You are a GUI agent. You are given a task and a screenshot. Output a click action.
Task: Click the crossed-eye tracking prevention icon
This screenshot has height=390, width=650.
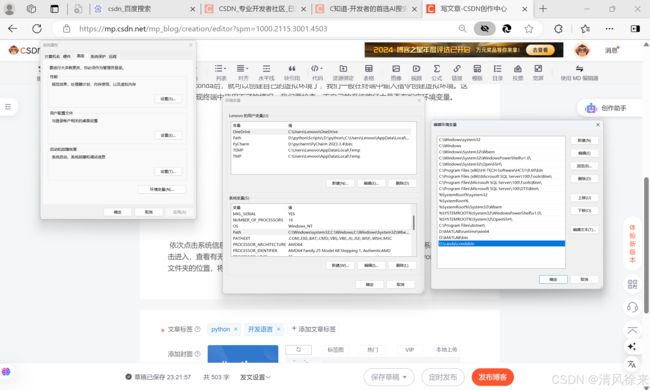484,29
